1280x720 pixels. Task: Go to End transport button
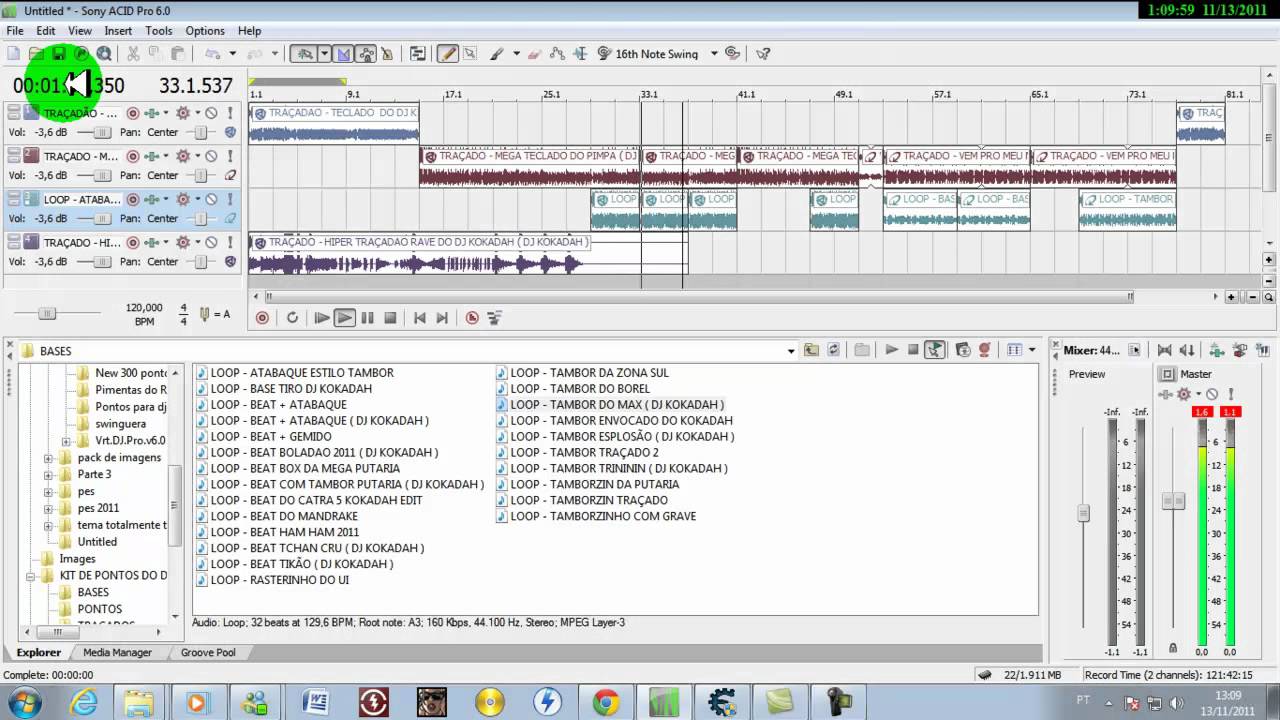point(442,318)
